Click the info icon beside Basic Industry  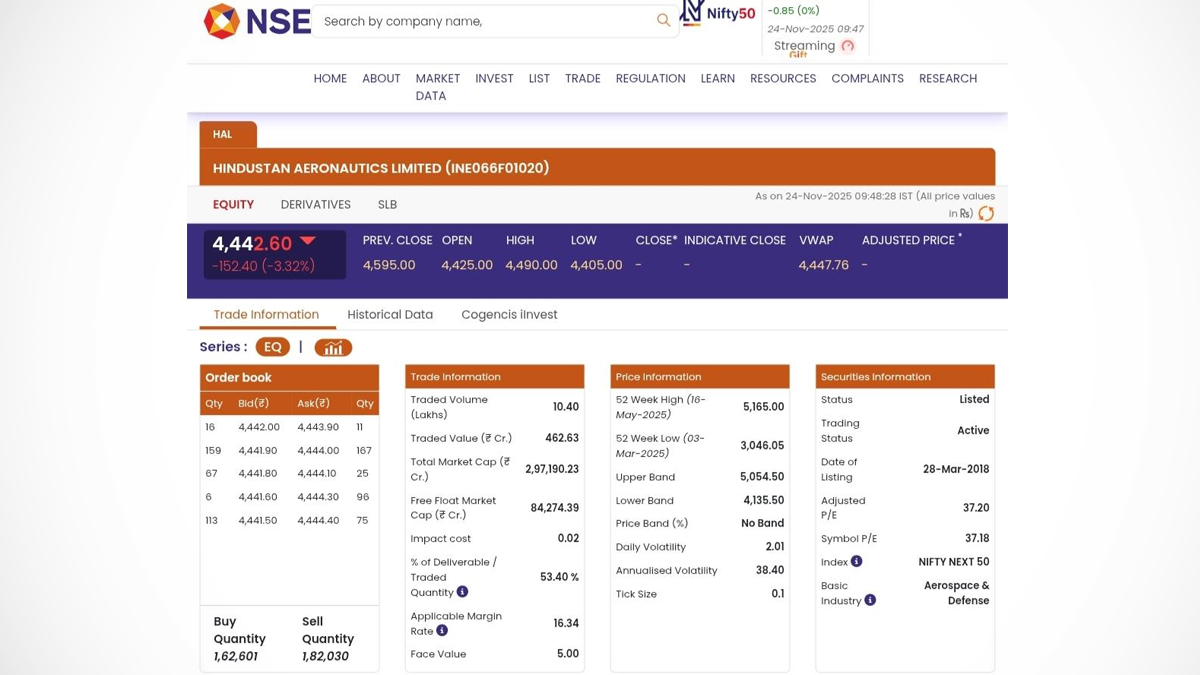870,600
